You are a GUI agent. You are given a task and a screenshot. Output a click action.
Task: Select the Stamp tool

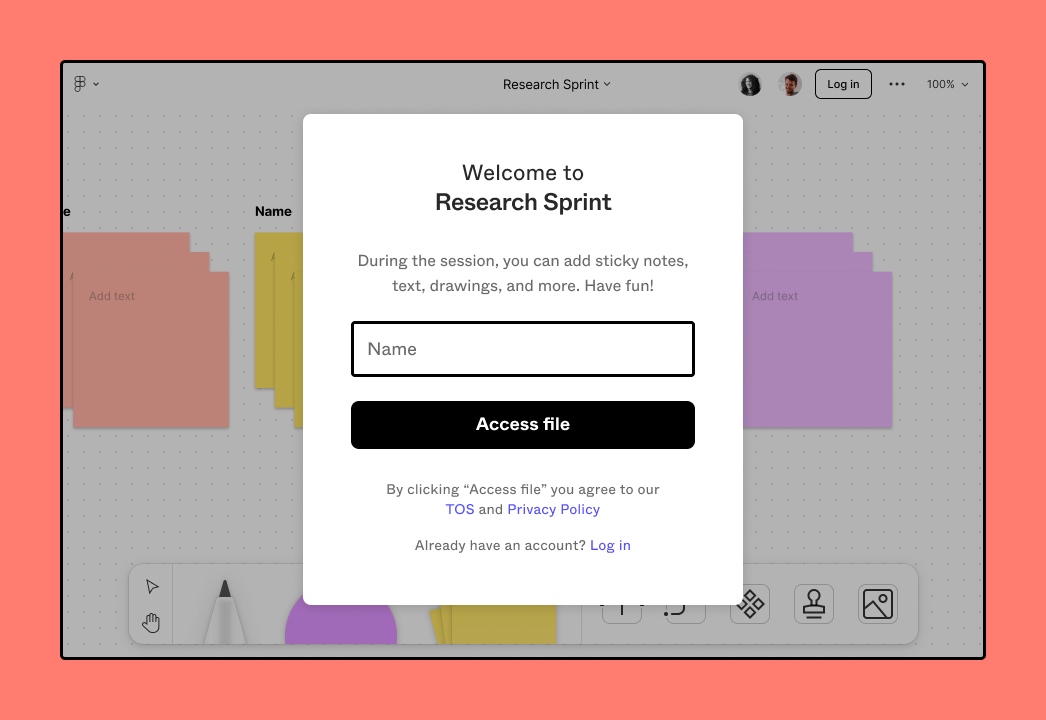click(x=814, y=604)
